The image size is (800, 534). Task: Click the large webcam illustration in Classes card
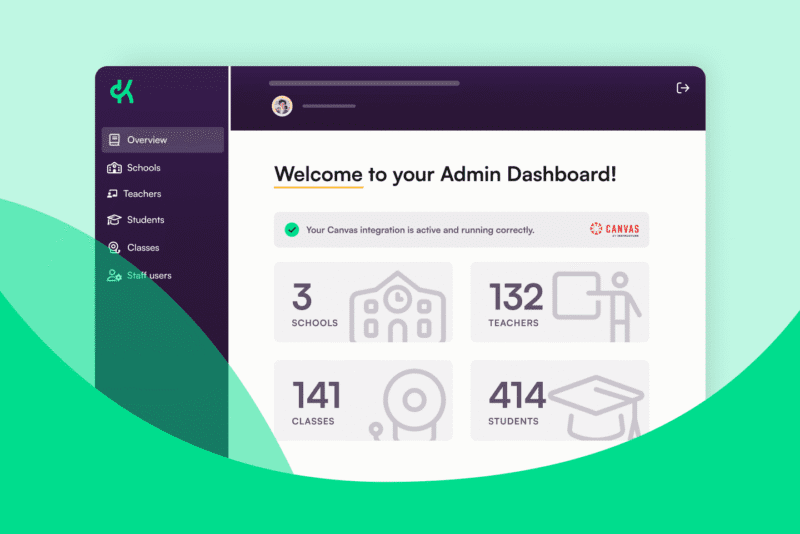[x=407, y=404]
